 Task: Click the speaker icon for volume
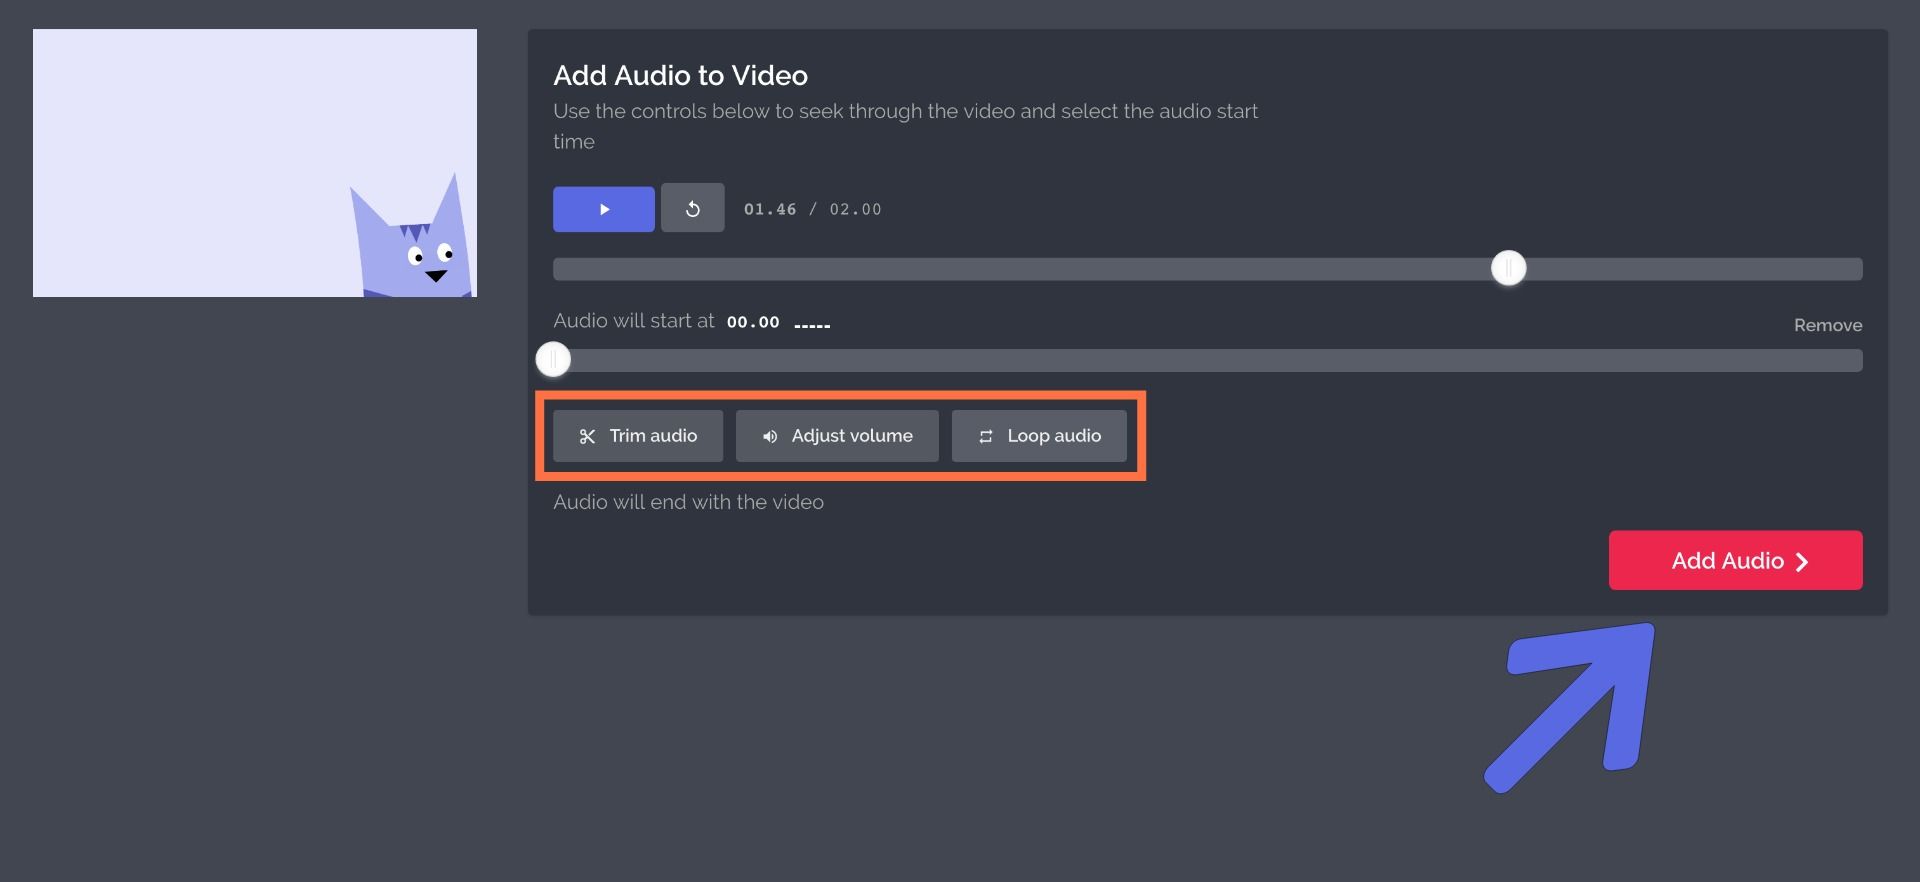click(769, 436)
